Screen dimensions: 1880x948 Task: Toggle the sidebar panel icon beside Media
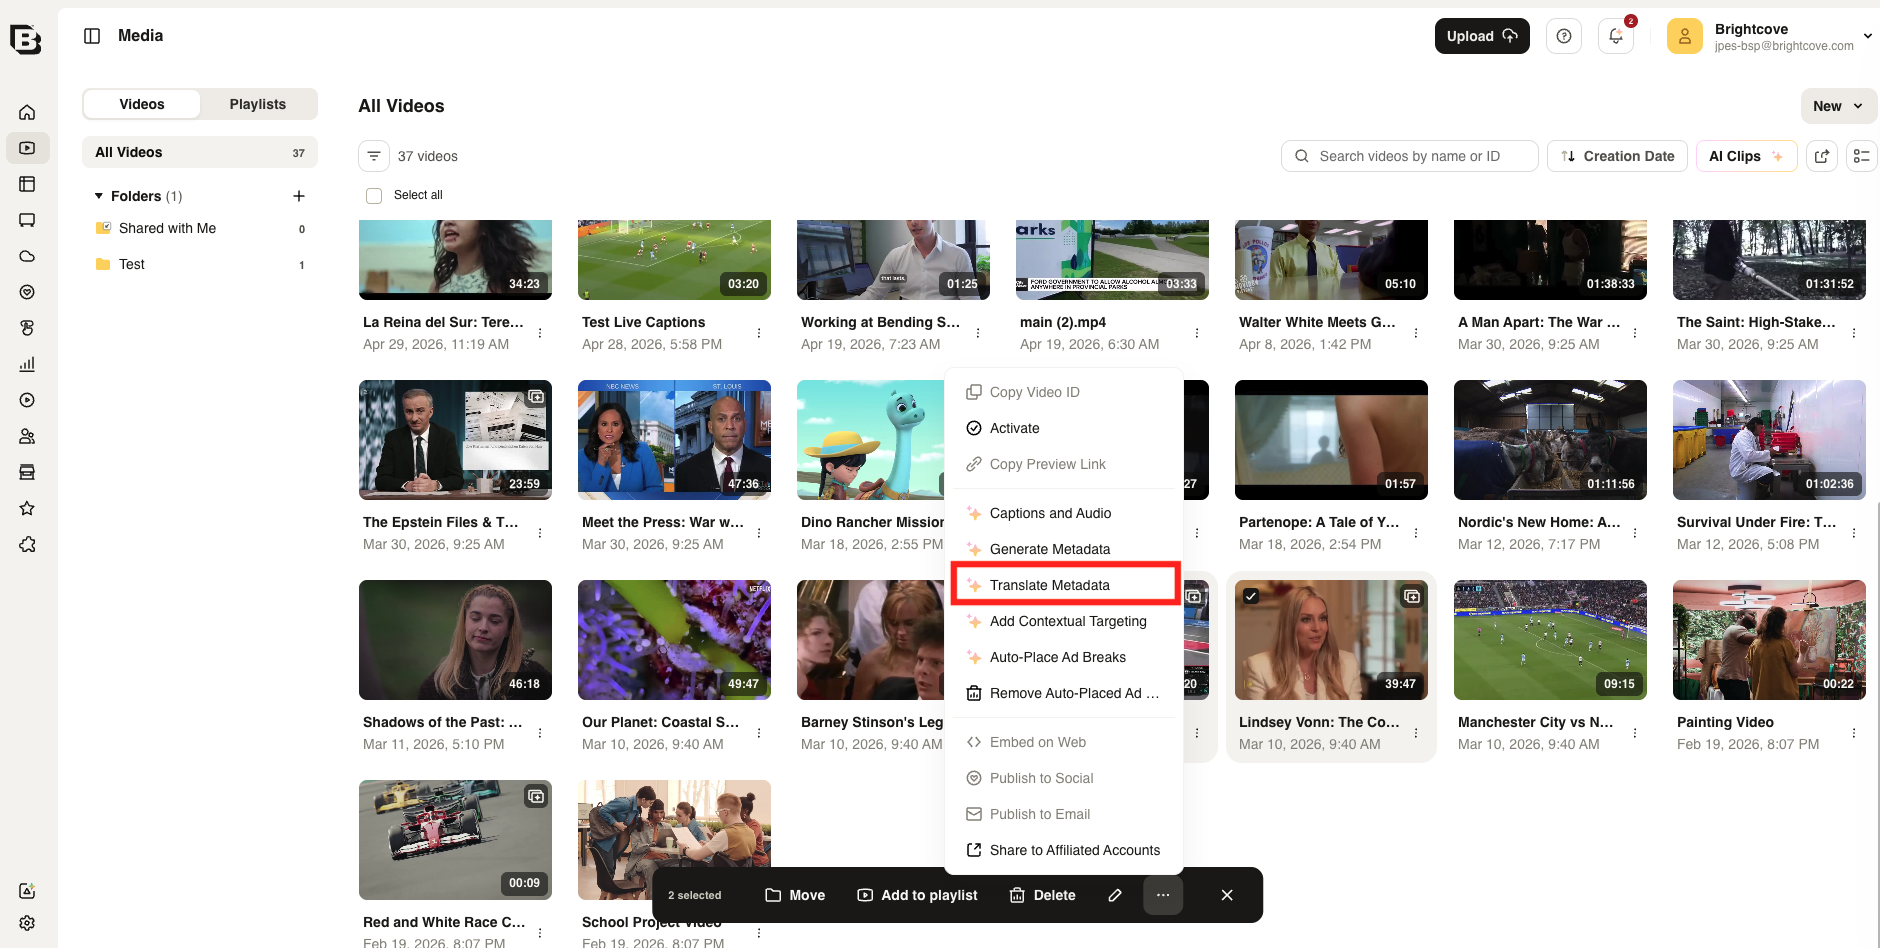(92, 36)
